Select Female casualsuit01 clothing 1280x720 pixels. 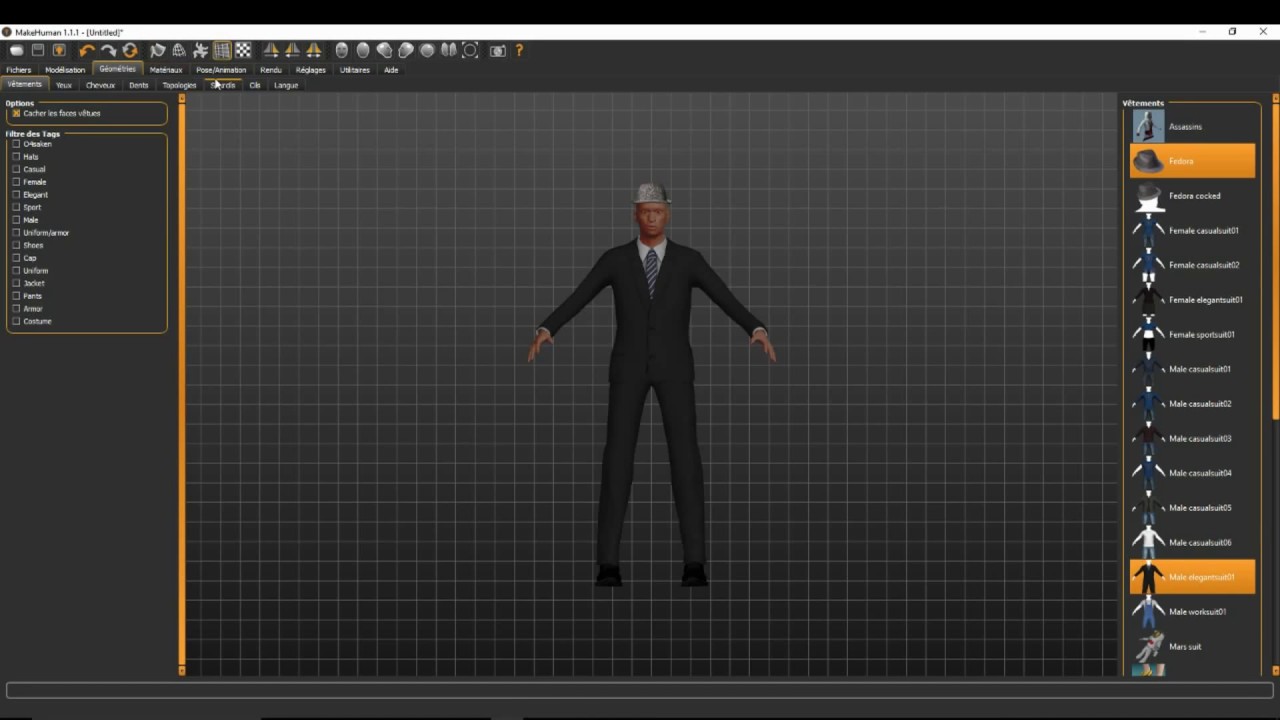point(1192,230)
